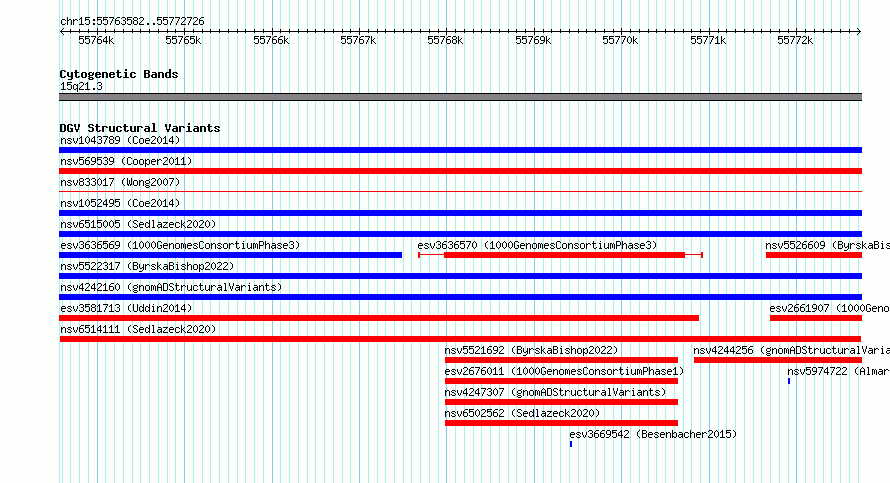Open the nsv5526609 variant label
Image resolution: width=890 pixels, height=483 pixels.
pos(827,245)
